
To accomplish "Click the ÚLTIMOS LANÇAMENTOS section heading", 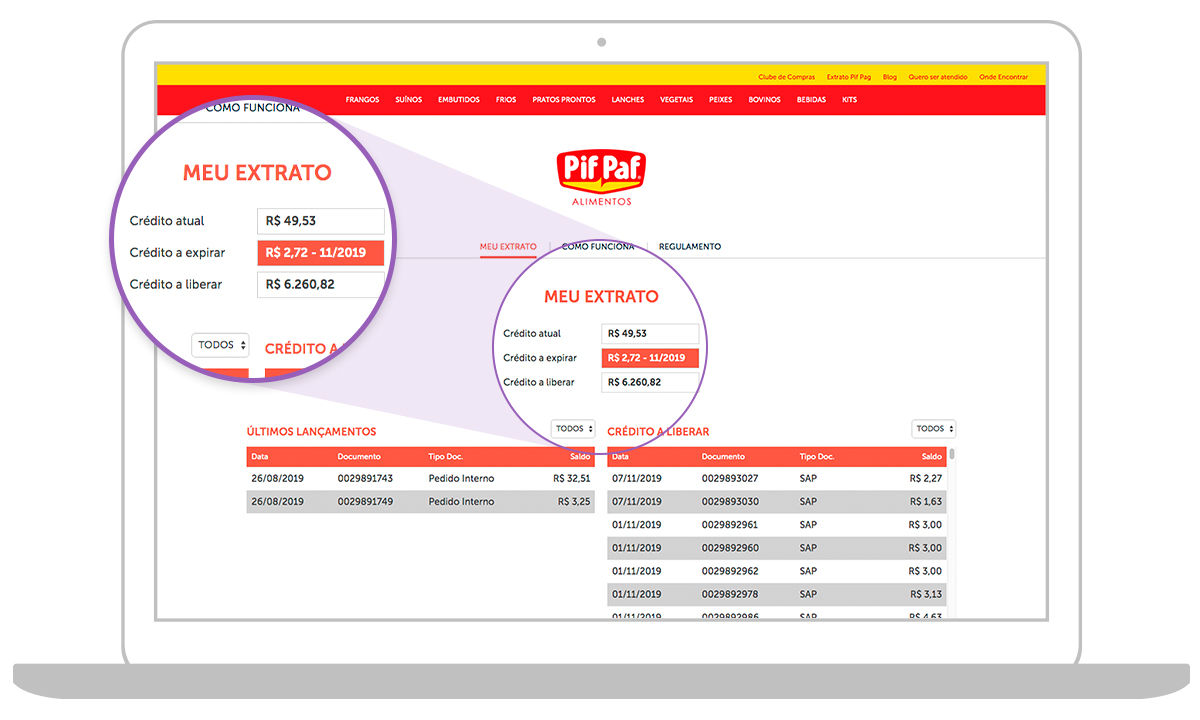I will [311, 432].
